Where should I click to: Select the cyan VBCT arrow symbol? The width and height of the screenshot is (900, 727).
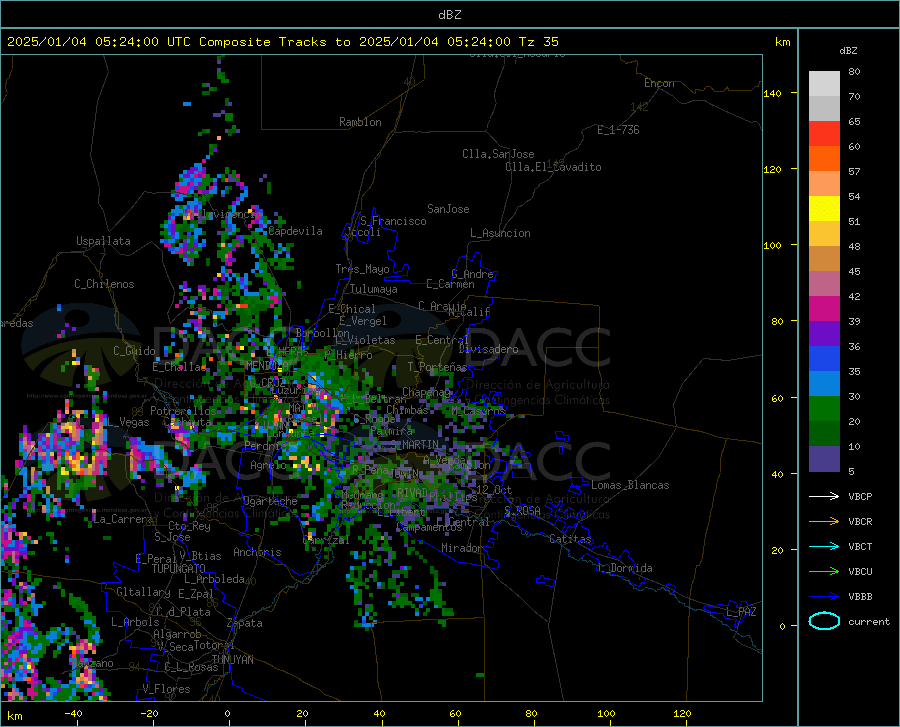coord(824,546)
